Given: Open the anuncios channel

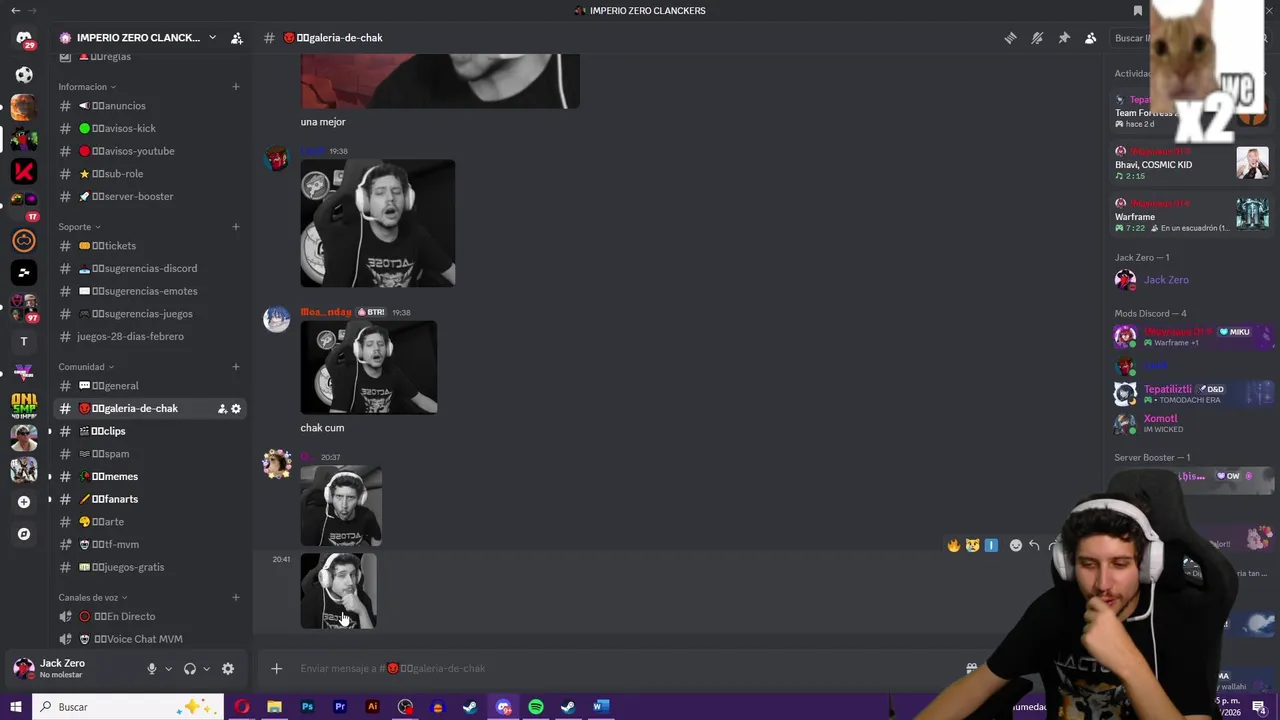Looking at the screenshot, I should pos(150,106).
